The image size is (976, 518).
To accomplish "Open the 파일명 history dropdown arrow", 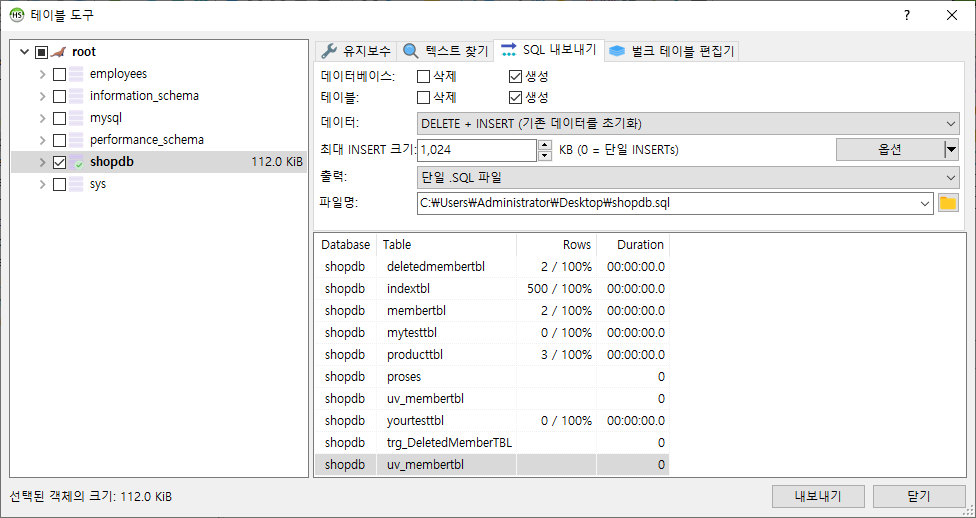I will coord(926,203).
